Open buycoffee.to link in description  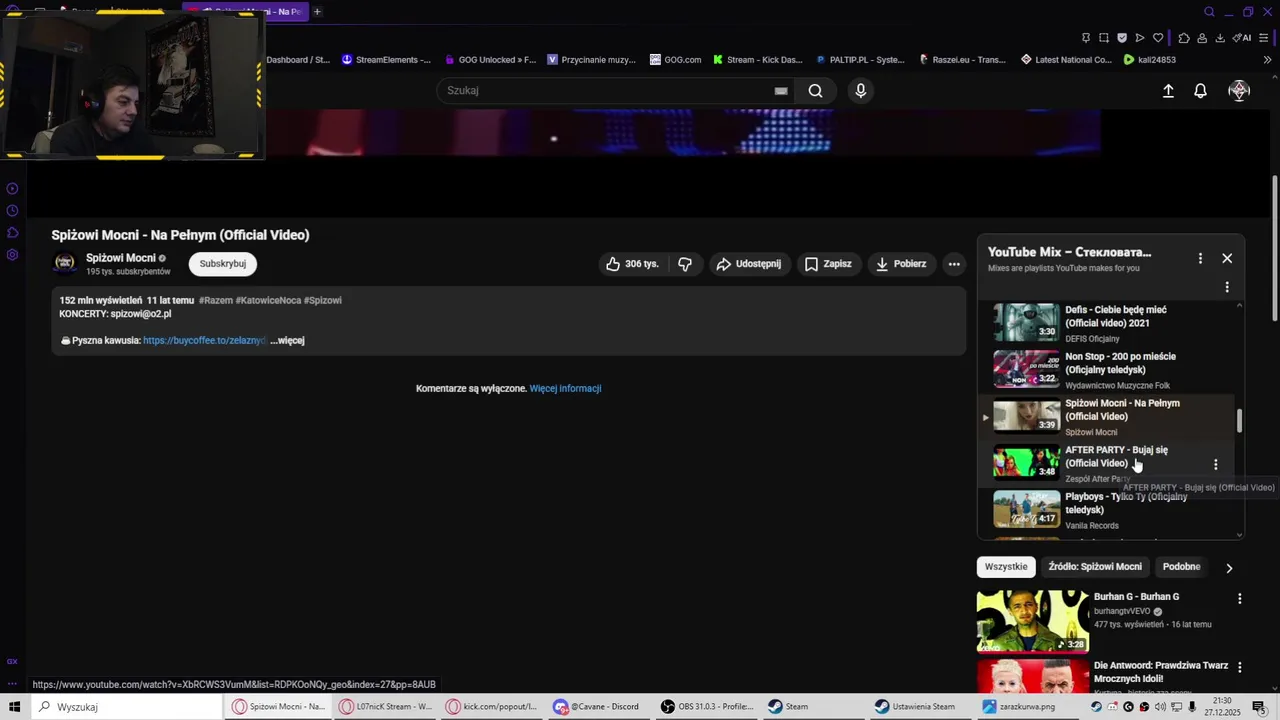tap(204, 340)
